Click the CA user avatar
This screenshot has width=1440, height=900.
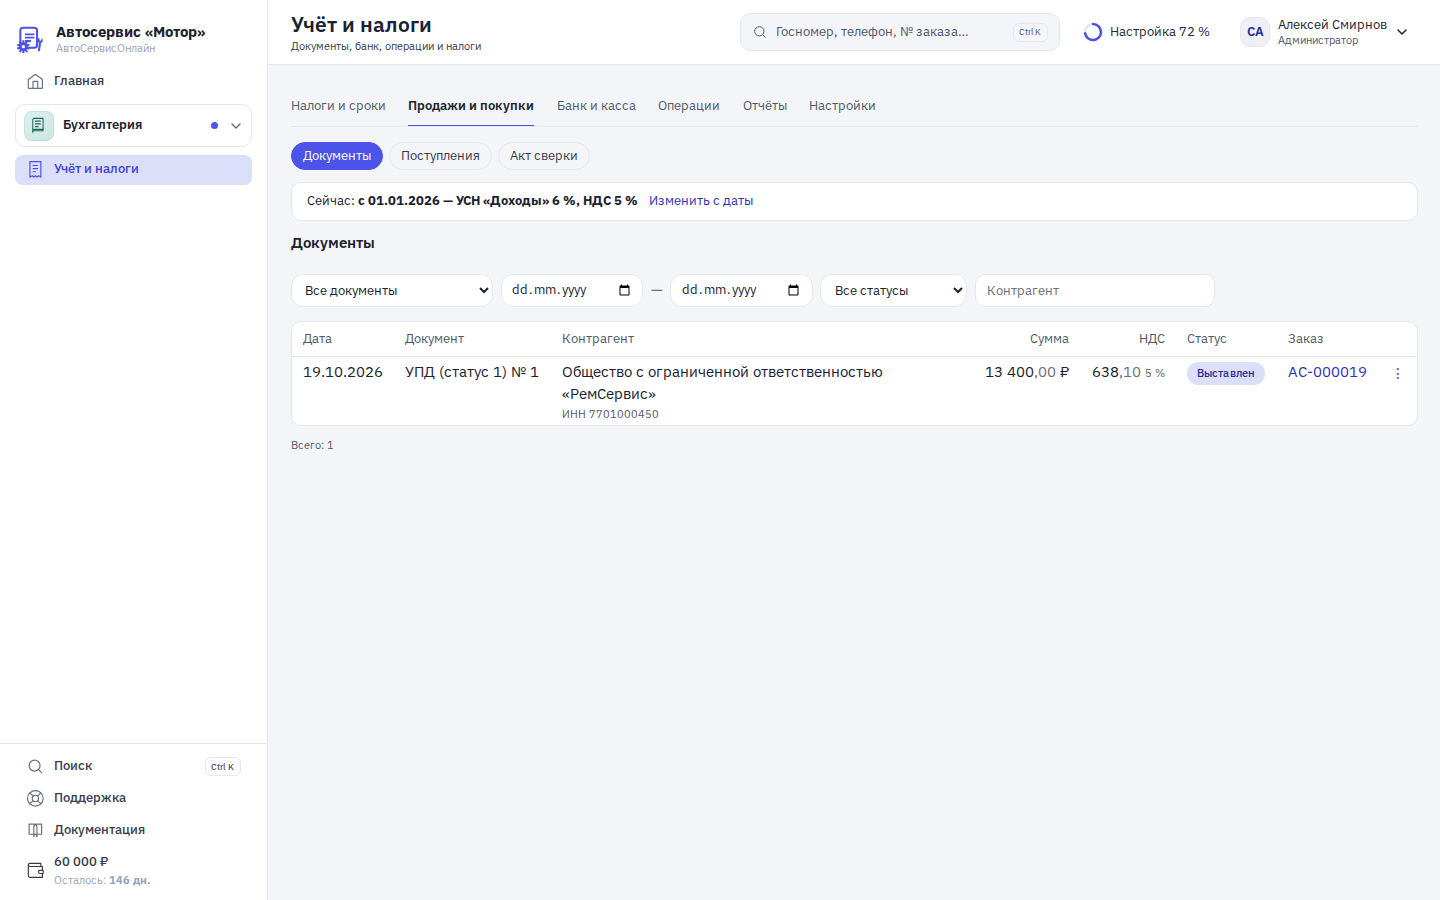coord(1255,32)
